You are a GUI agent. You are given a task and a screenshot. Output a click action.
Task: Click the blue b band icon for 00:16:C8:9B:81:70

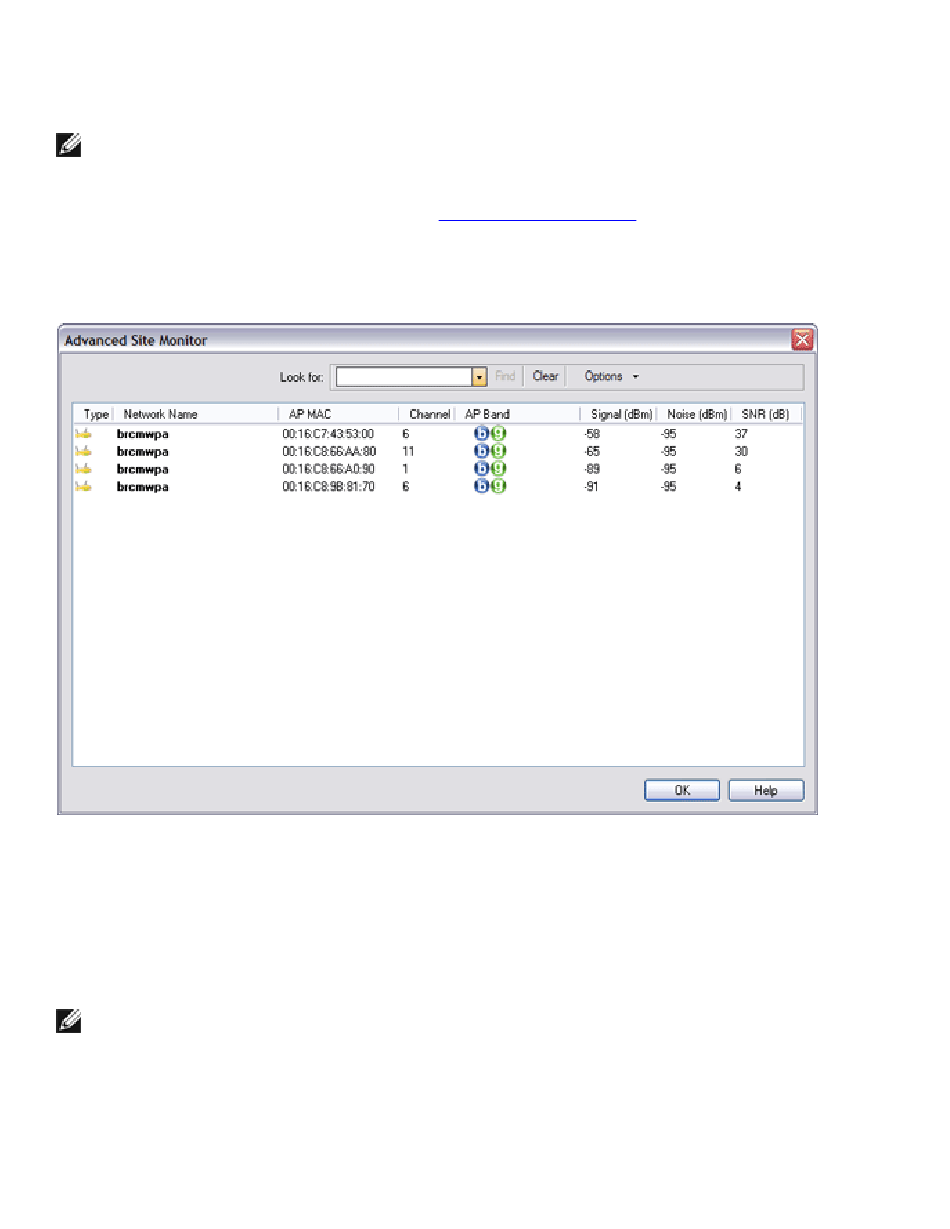482,487
